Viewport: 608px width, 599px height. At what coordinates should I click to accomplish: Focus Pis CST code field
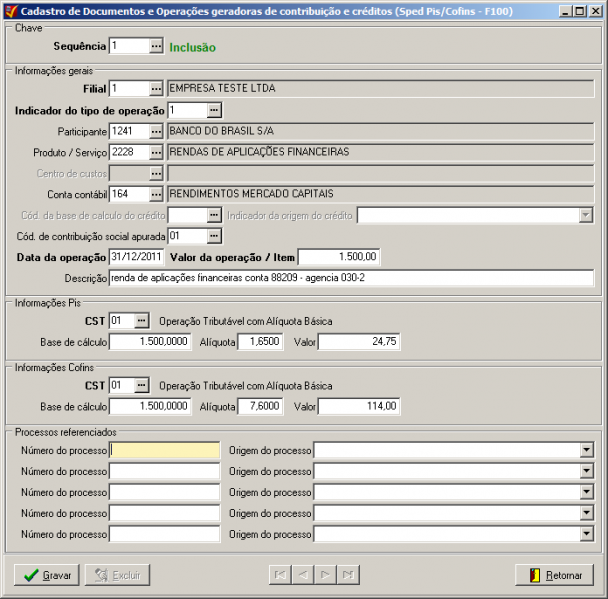pyautogui.click(x=122, y=321)
